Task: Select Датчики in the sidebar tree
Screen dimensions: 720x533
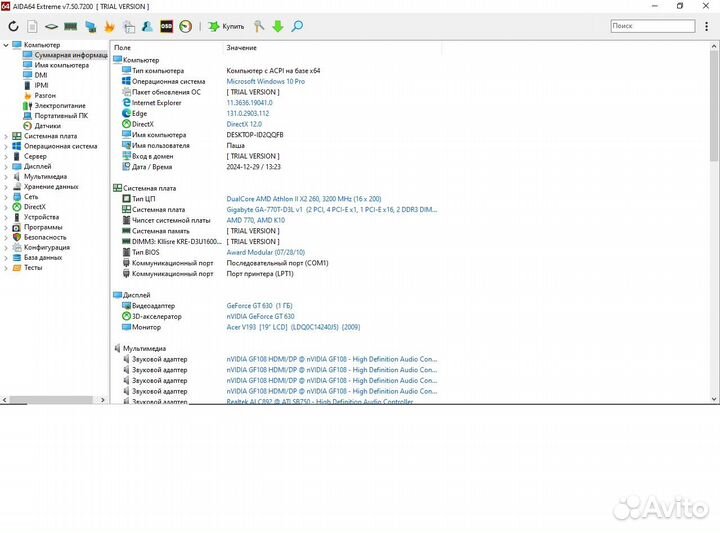Action: (47, 126)
